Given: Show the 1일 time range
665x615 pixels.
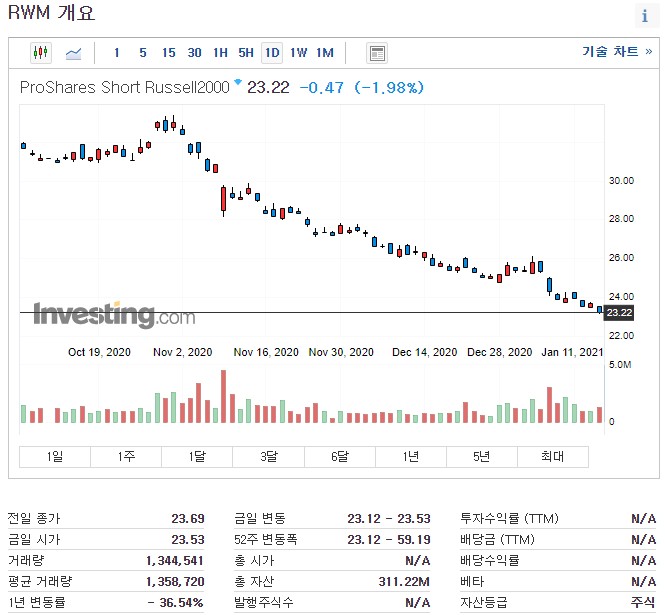Looking at the screenshot, I should point(55,456).
